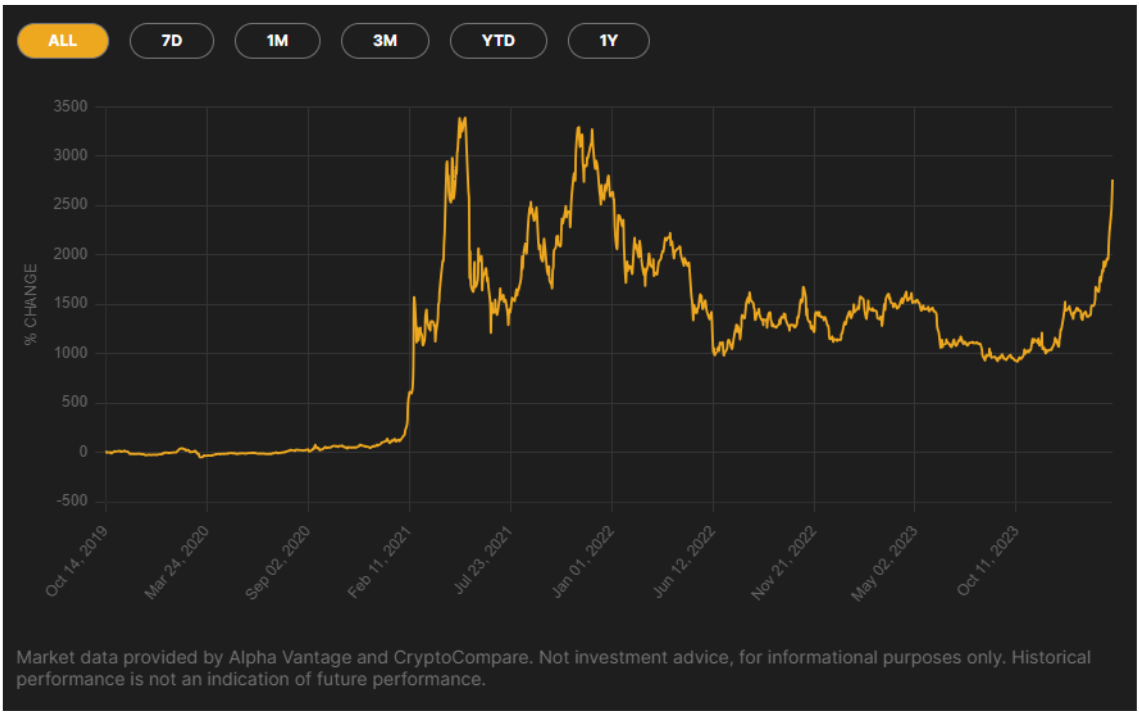Switch to the YTD tab

click(x=498, y=41)
